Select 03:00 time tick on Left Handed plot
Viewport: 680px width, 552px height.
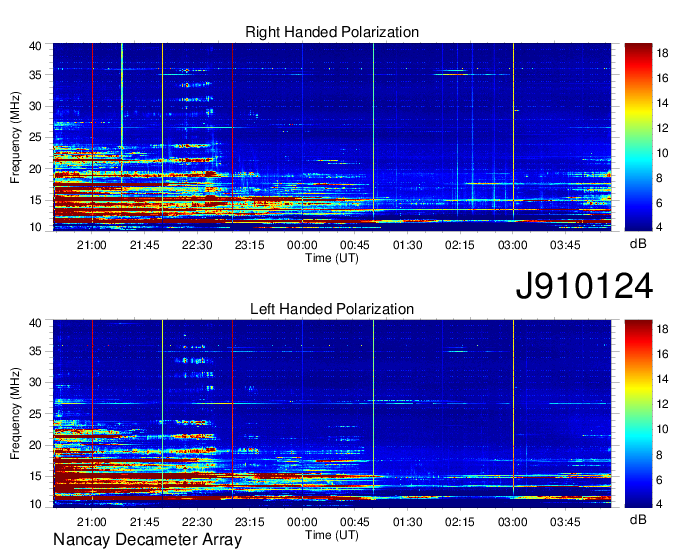(x=513, y=522)
